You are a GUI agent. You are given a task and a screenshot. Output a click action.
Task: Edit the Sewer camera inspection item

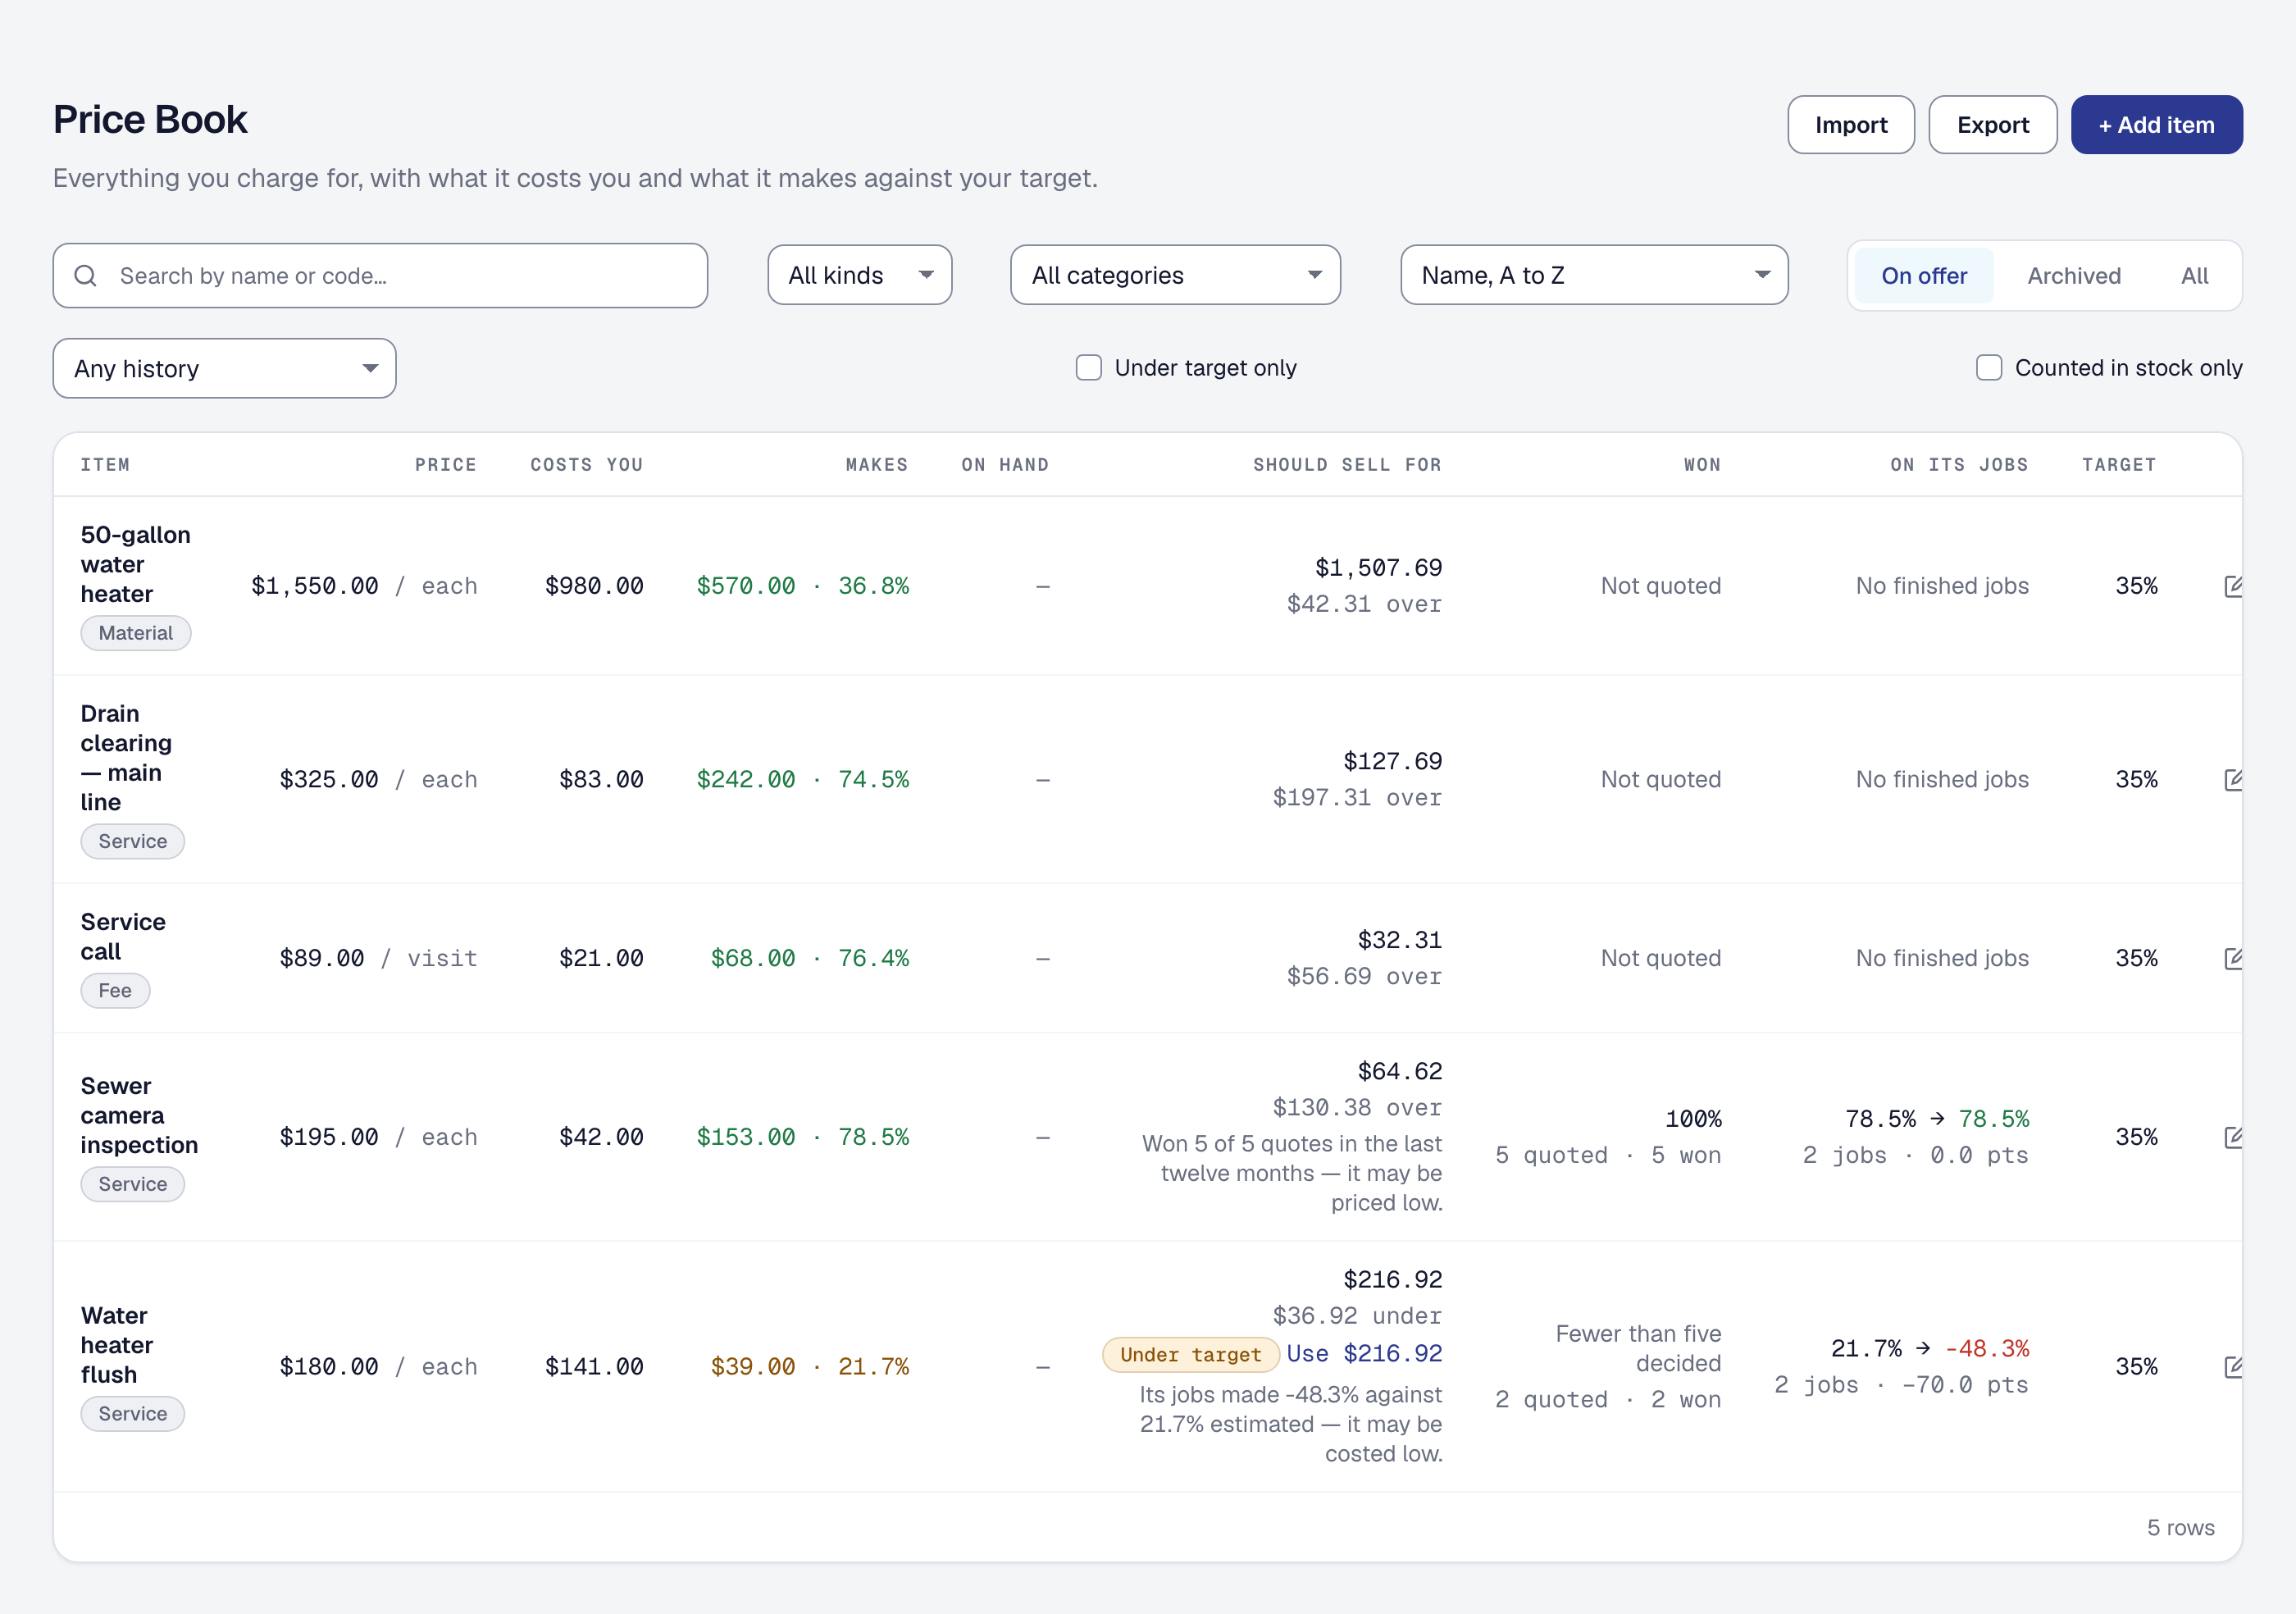click(2232, 1137)
